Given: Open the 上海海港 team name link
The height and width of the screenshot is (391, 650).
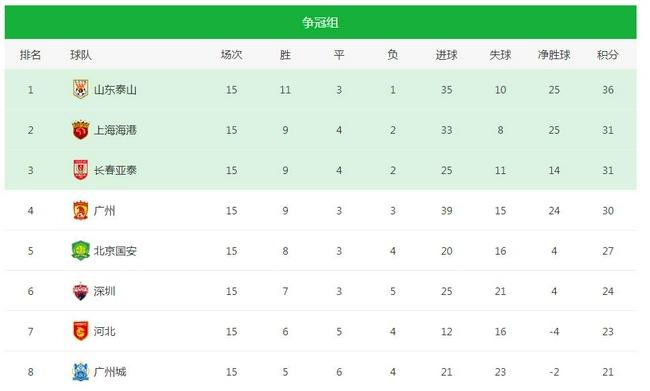Looking at the screenshot, I should coord(115,130).
